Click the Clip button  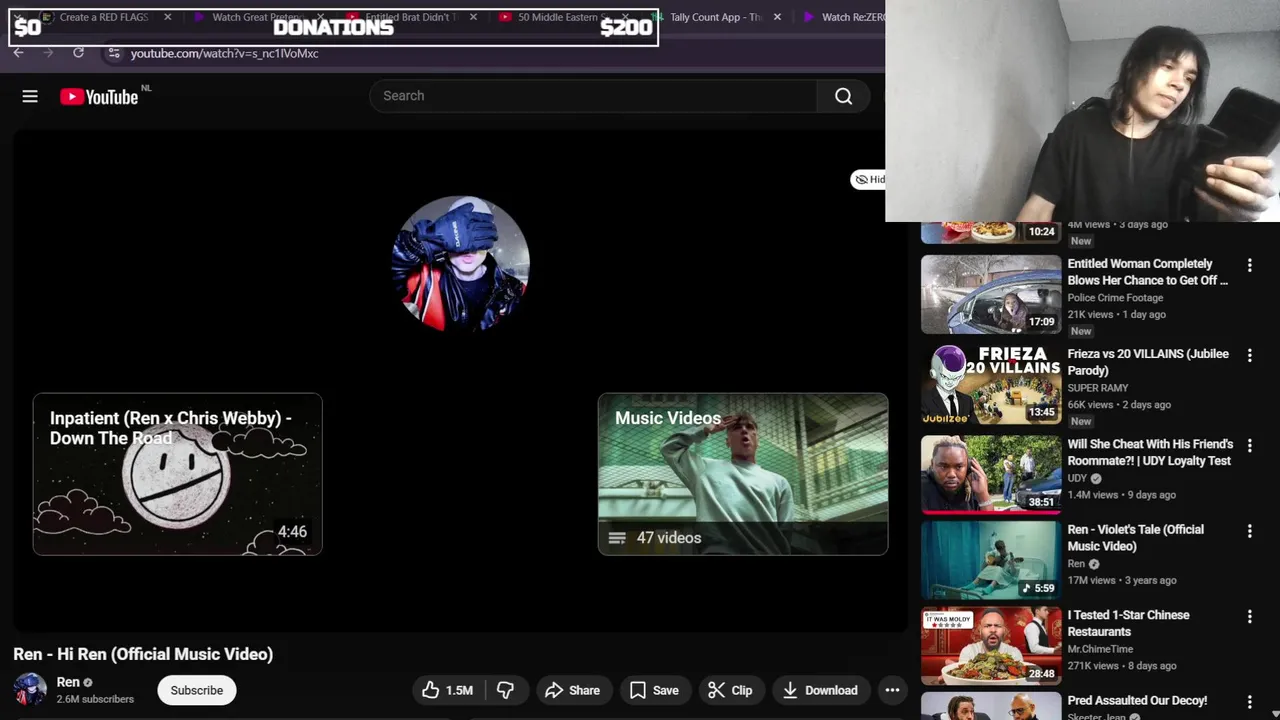[730, 690]
